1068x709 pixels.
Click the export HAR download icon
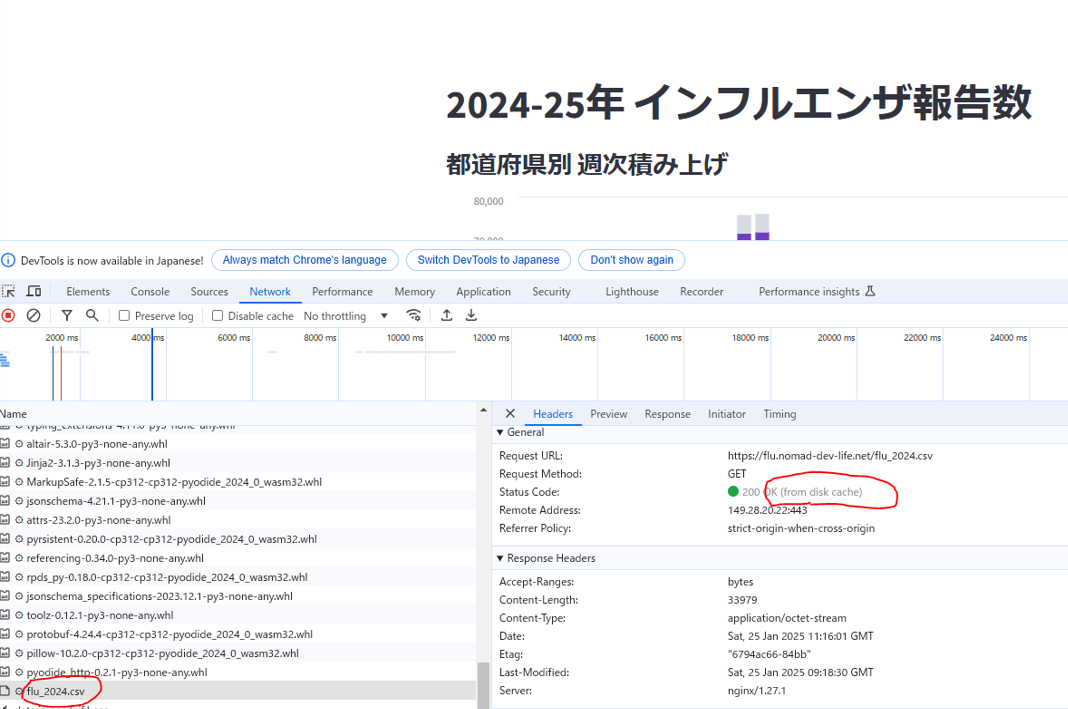[x=471, y=316]
